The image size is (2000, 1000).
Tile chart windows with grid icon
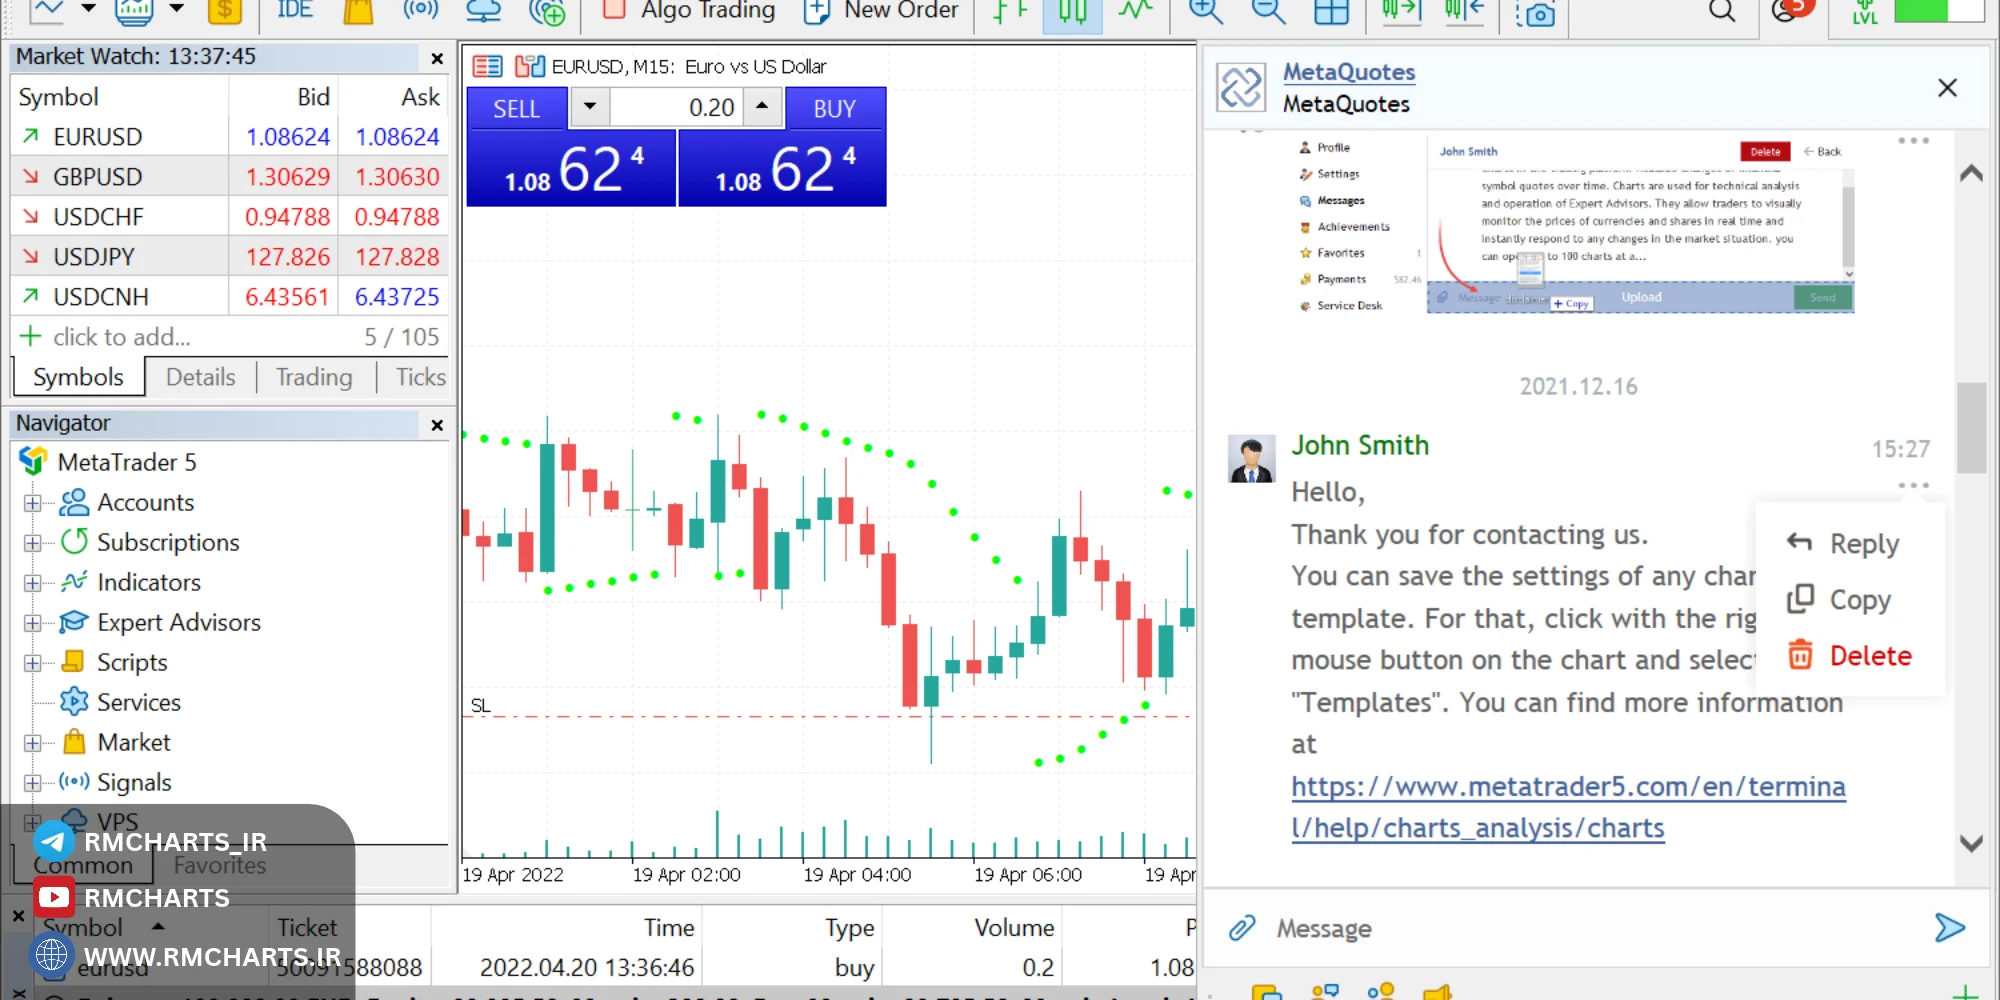click(1331, 11)
